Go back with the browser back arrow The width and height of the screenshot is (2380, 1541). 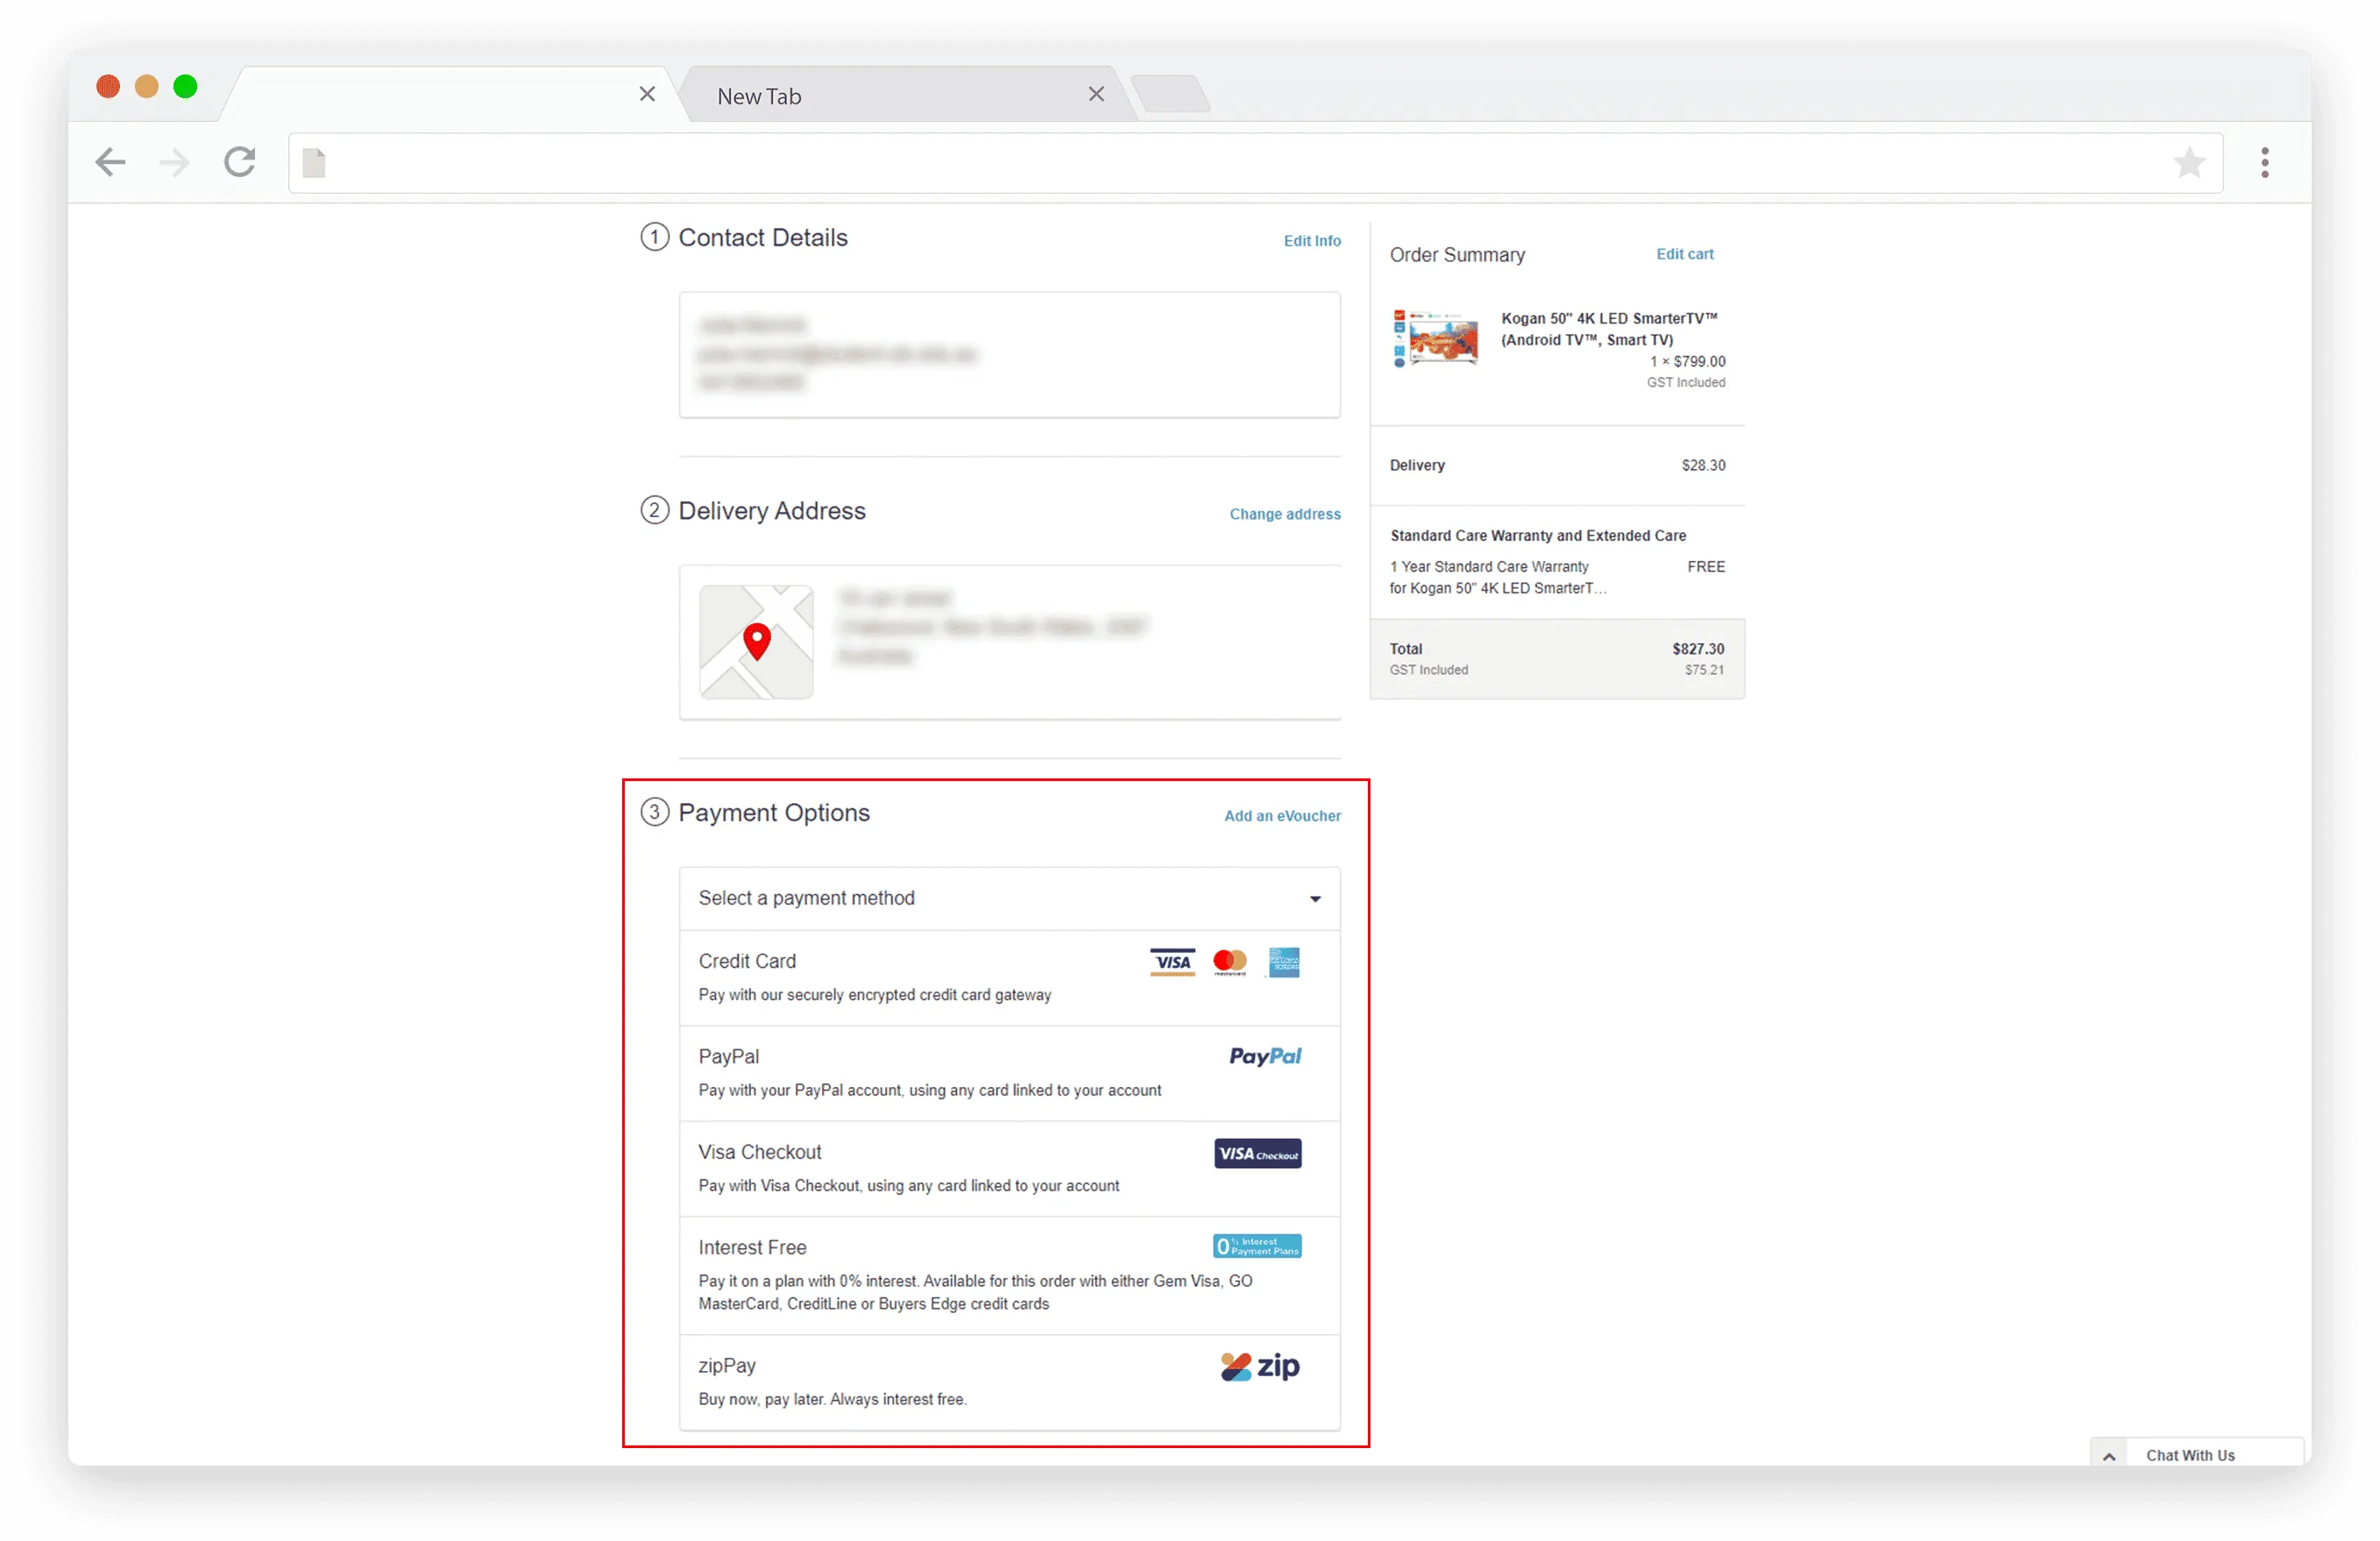pos(110,162)
